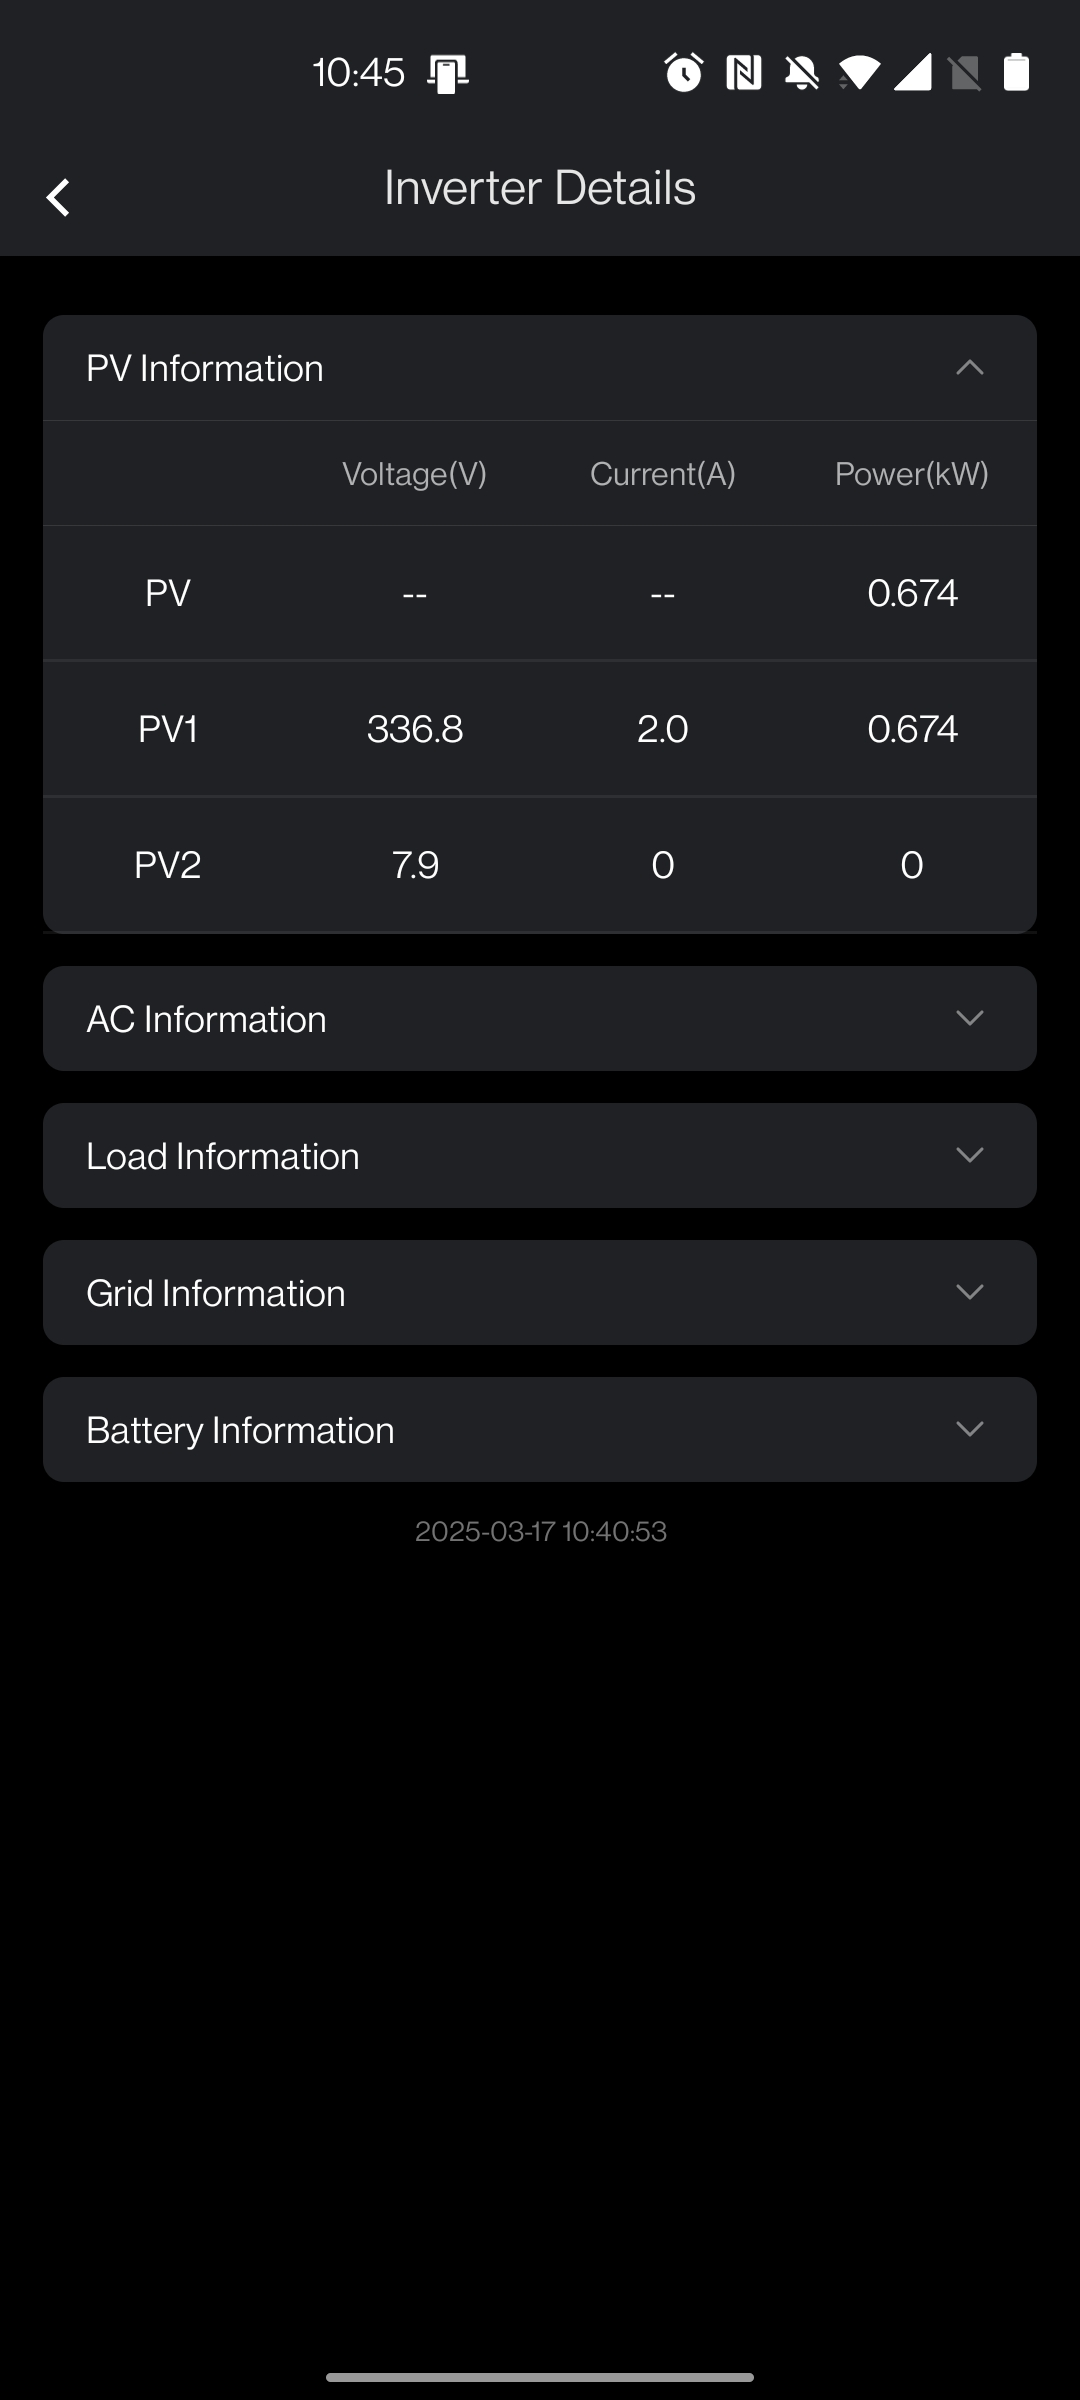This screenshot has height=2400, width=1080.
Task: Collapse the PV Information section
Action: point(969,368)
